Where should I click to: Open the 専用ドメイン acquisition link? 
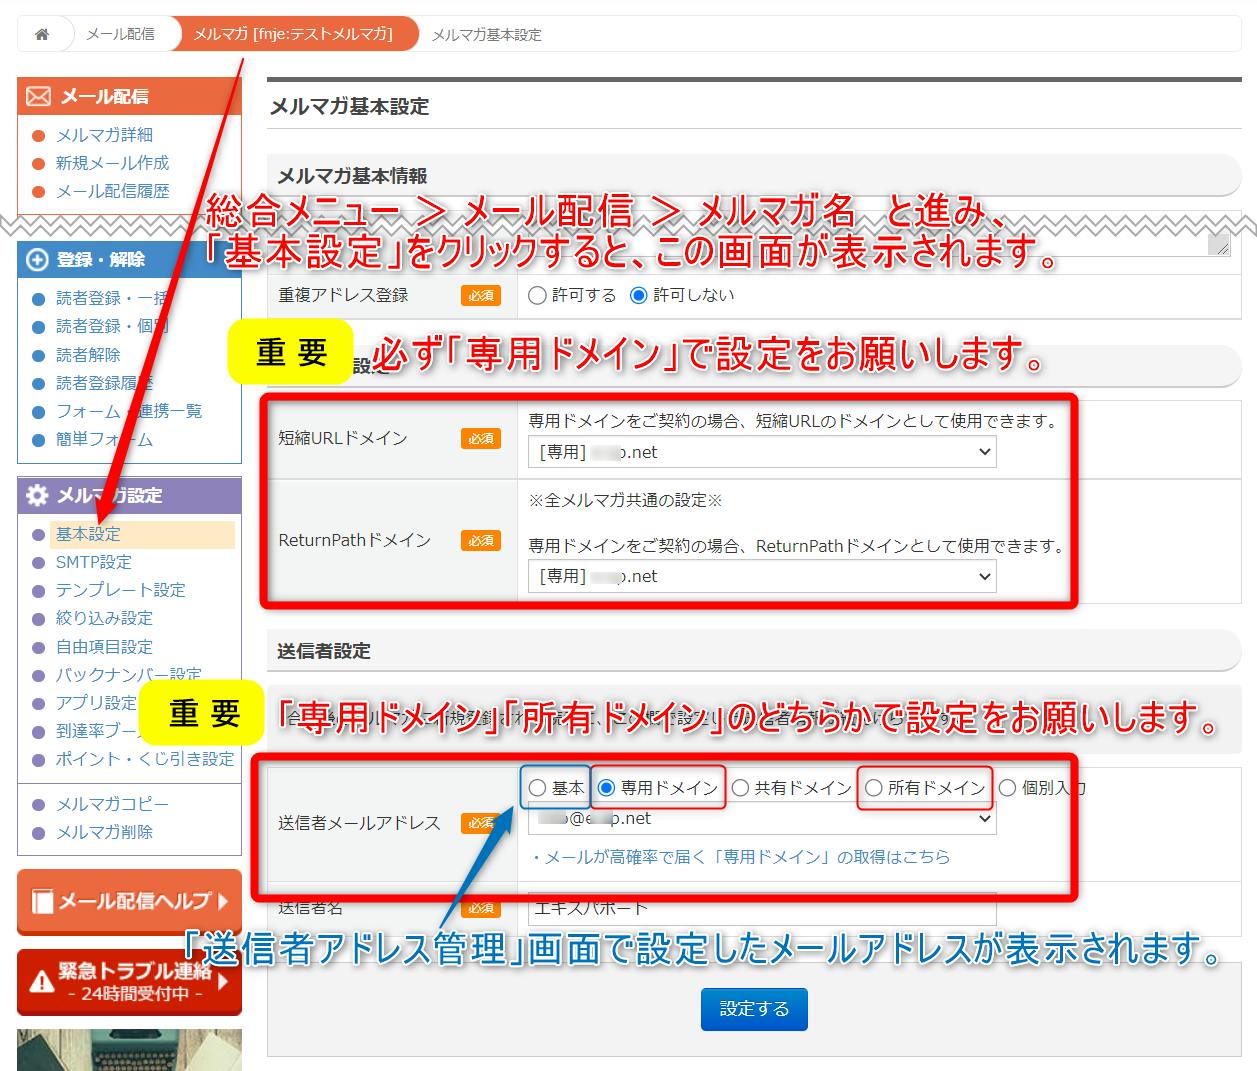(x=741, y=857)
